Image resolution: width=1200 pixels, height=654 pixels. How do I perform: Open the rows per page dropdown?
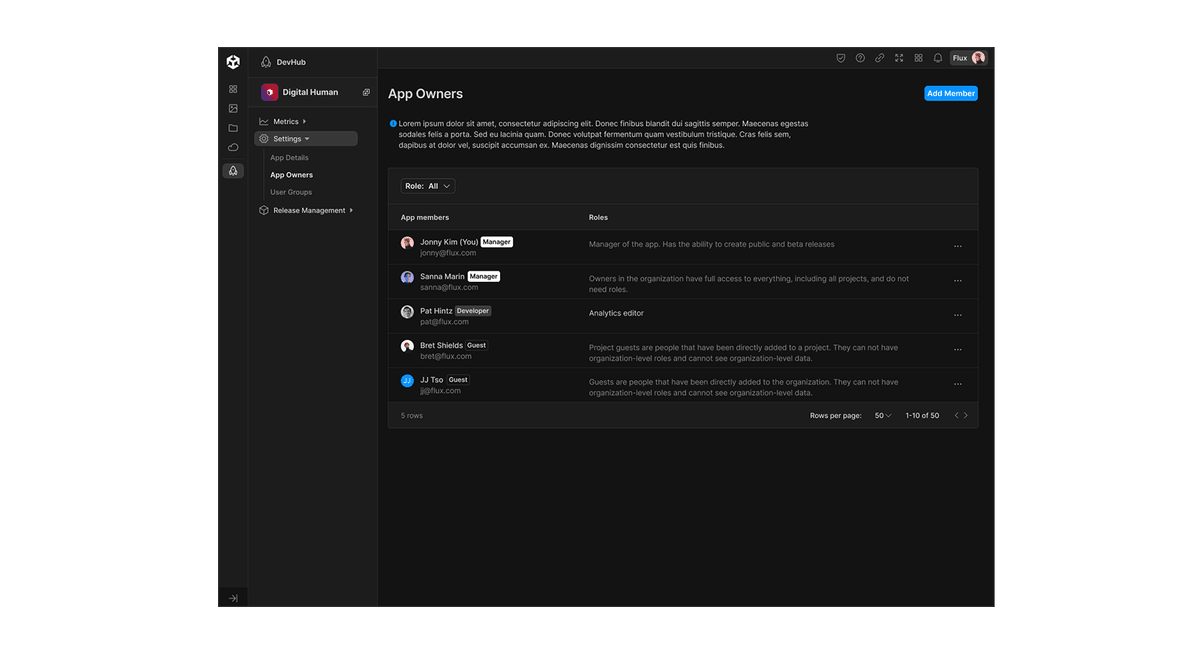[883, 415]
